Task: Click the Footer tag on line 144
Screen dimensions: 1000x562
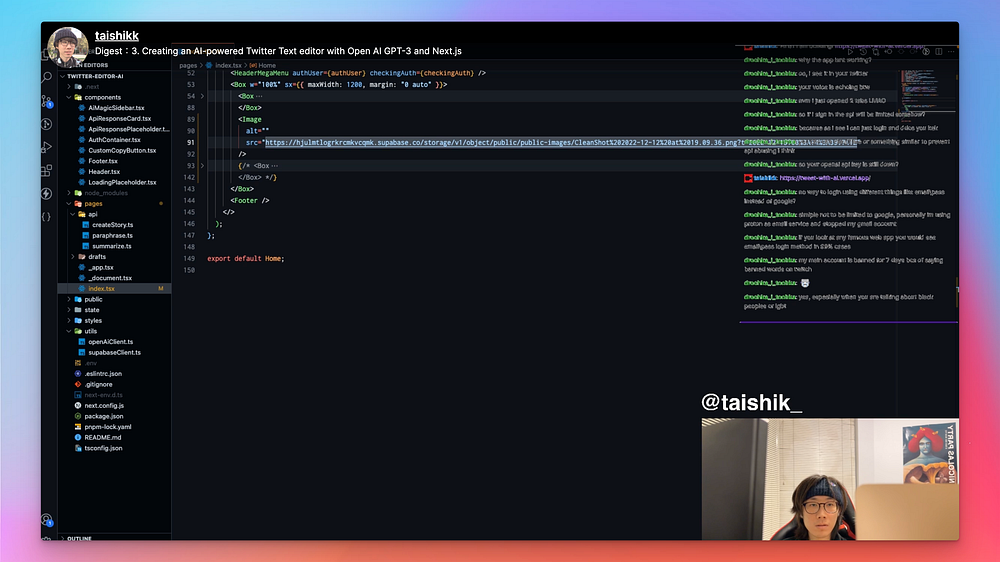Action: pyautogui.click(x=250, y=201)
